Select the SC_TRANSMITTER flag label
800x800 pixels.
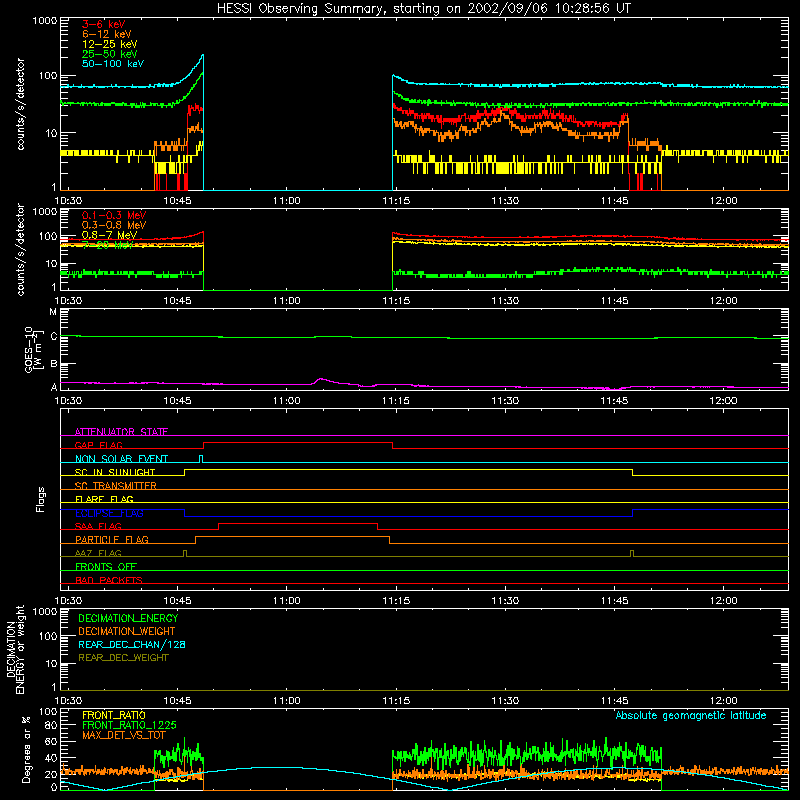(116, 486)
